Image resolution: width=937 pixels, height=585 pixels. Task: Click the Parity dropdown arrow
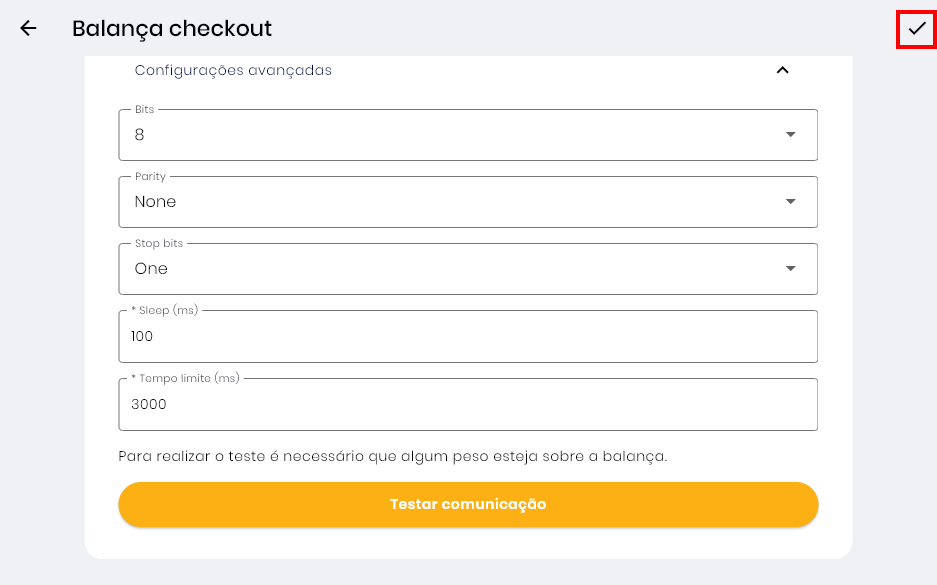tap(790, 201)
